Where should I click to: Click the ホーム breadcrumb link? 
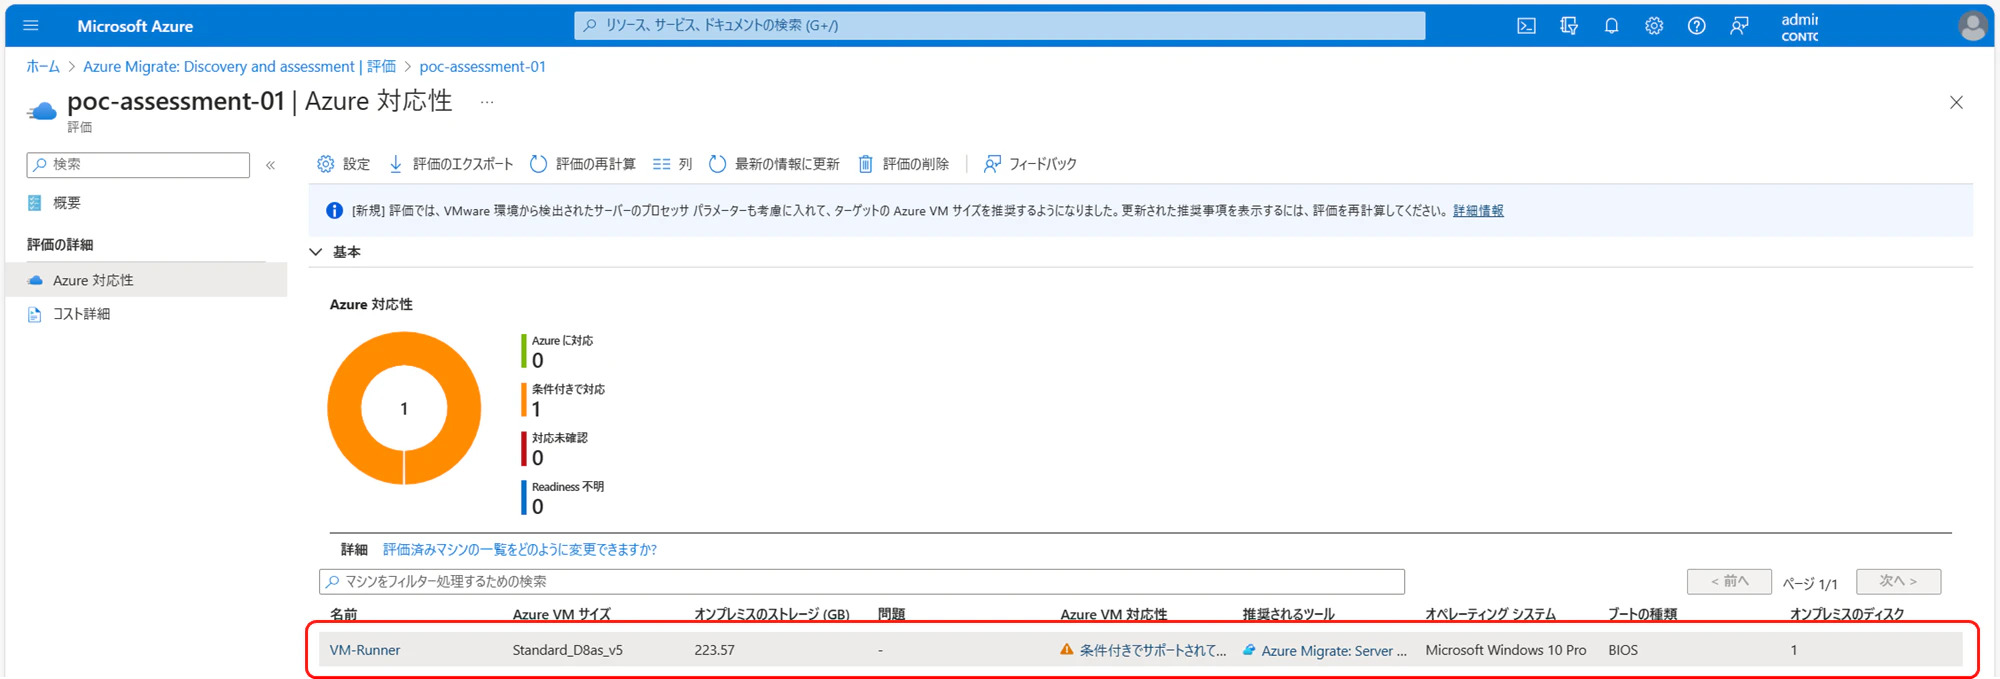click(43, 66)
